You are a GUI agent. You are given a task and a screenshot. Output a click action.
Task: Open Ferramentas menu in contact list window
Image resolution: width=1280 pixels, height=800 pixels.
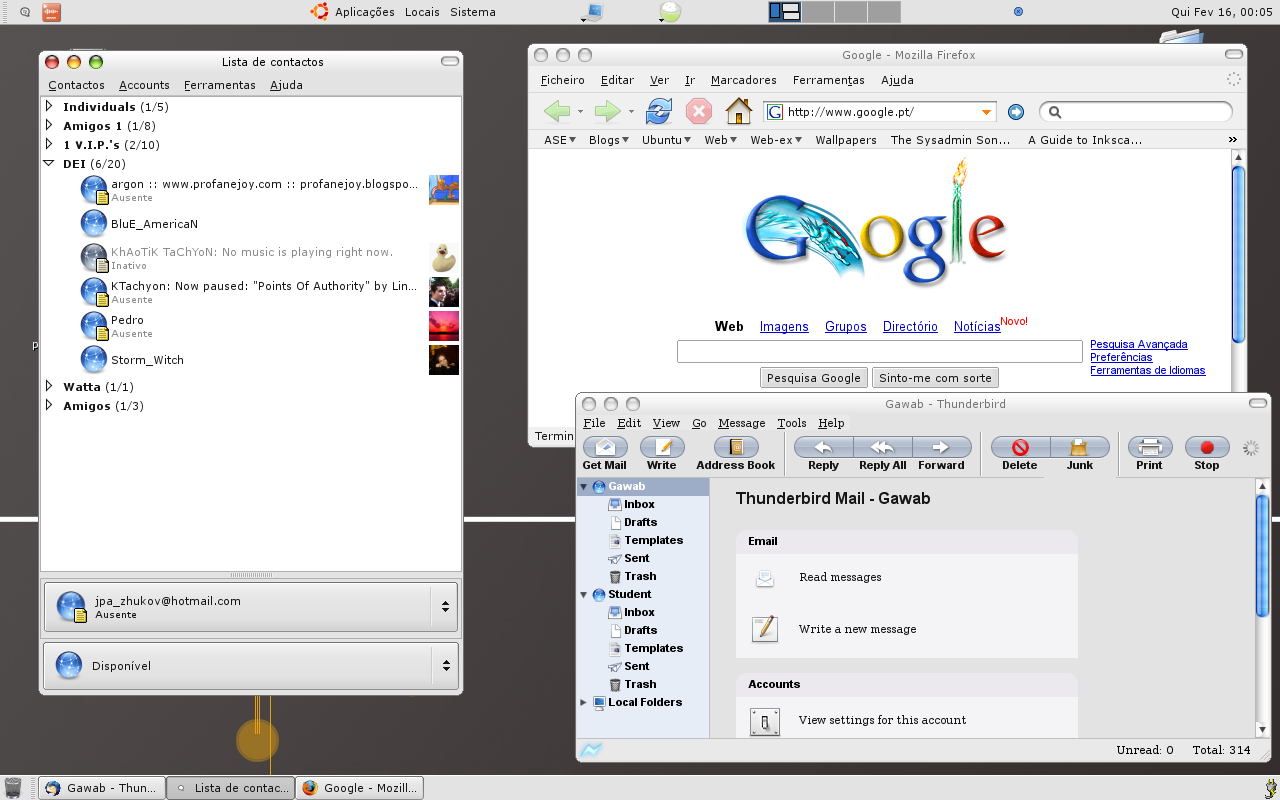220,85
